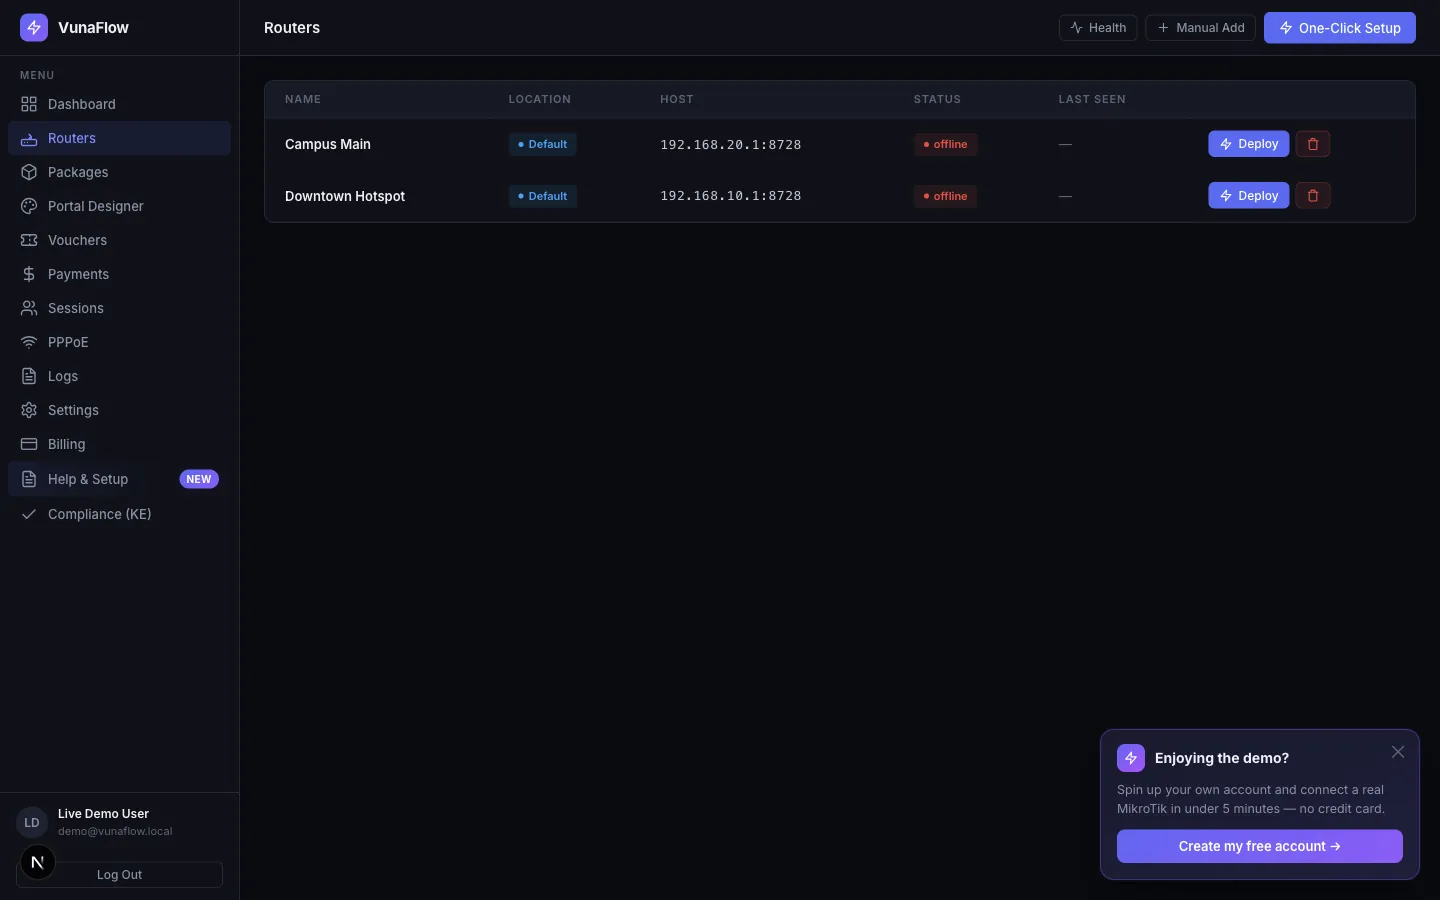Open the Packages page
Viewport: 1440px width, 900px height.
pos(119,172)
